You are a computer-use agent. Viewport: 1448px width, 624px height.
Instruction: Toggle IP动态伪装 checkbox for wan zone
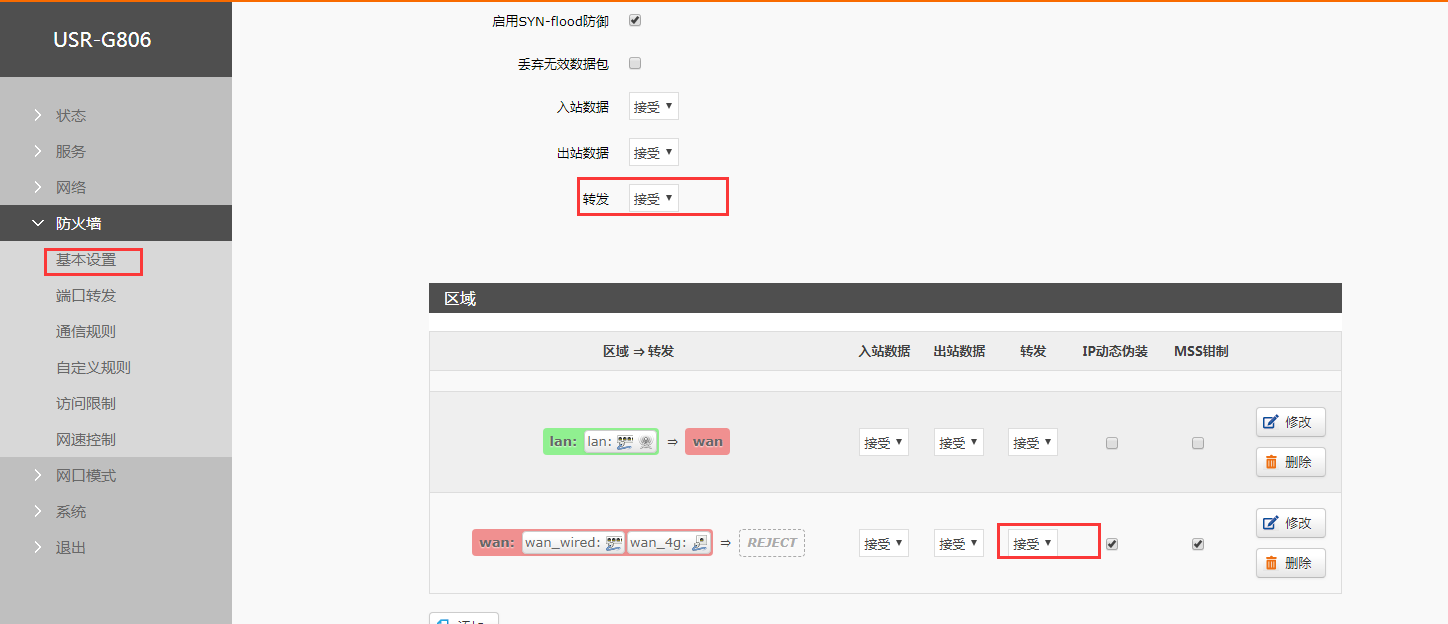coord(1112,544)
